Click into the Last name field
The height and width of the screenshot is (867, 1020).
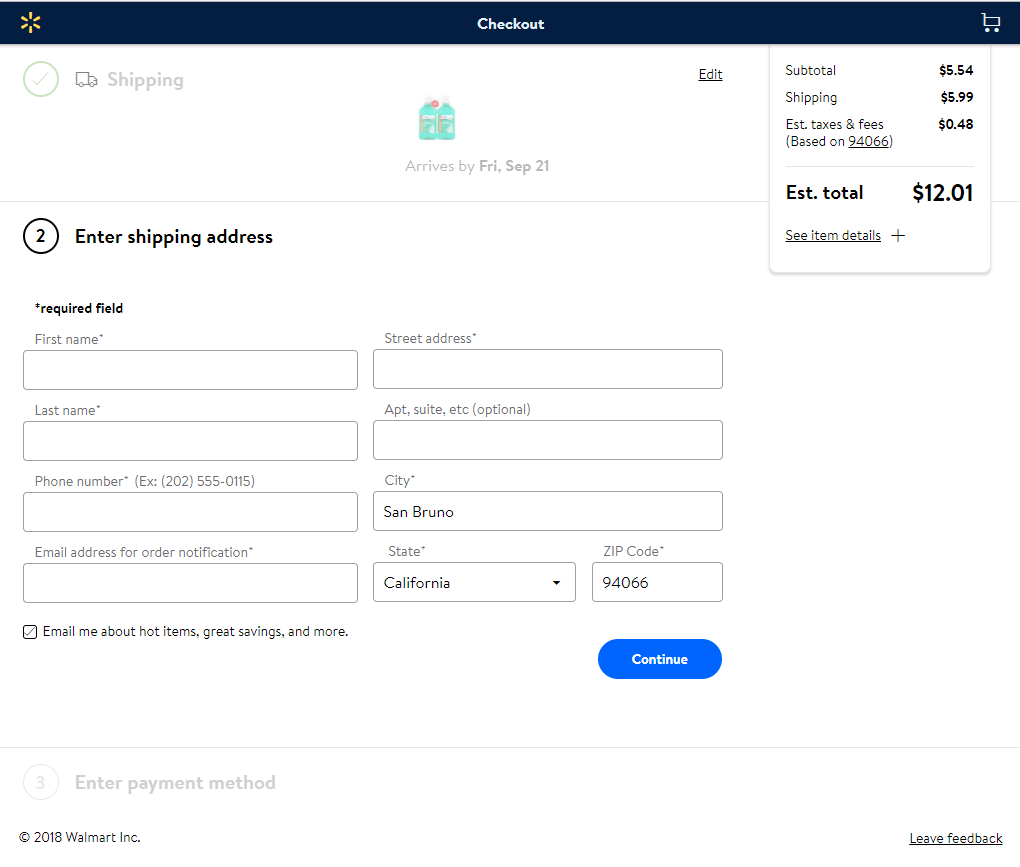(190, 441)
